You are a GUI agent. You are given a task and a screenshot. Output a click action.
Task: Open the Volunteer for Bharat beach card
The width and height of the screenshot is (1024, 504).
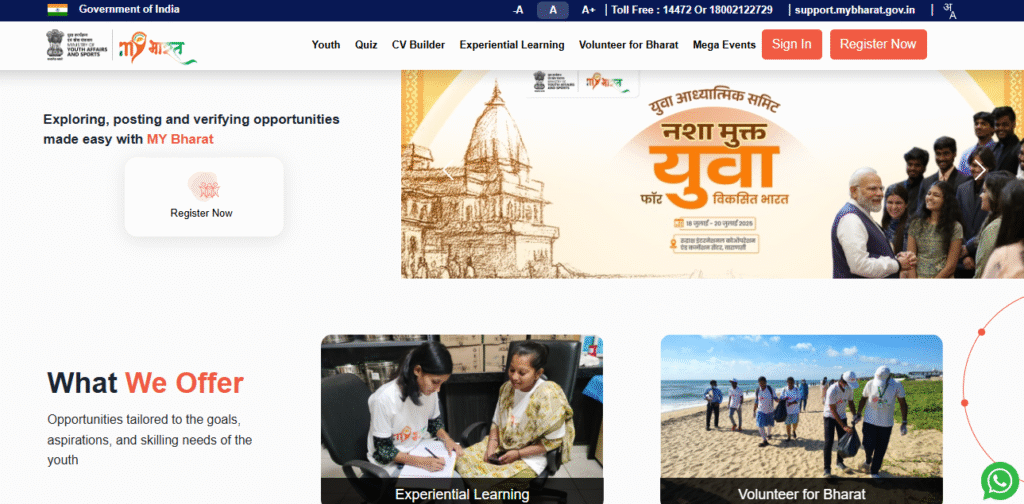(801, 419)
